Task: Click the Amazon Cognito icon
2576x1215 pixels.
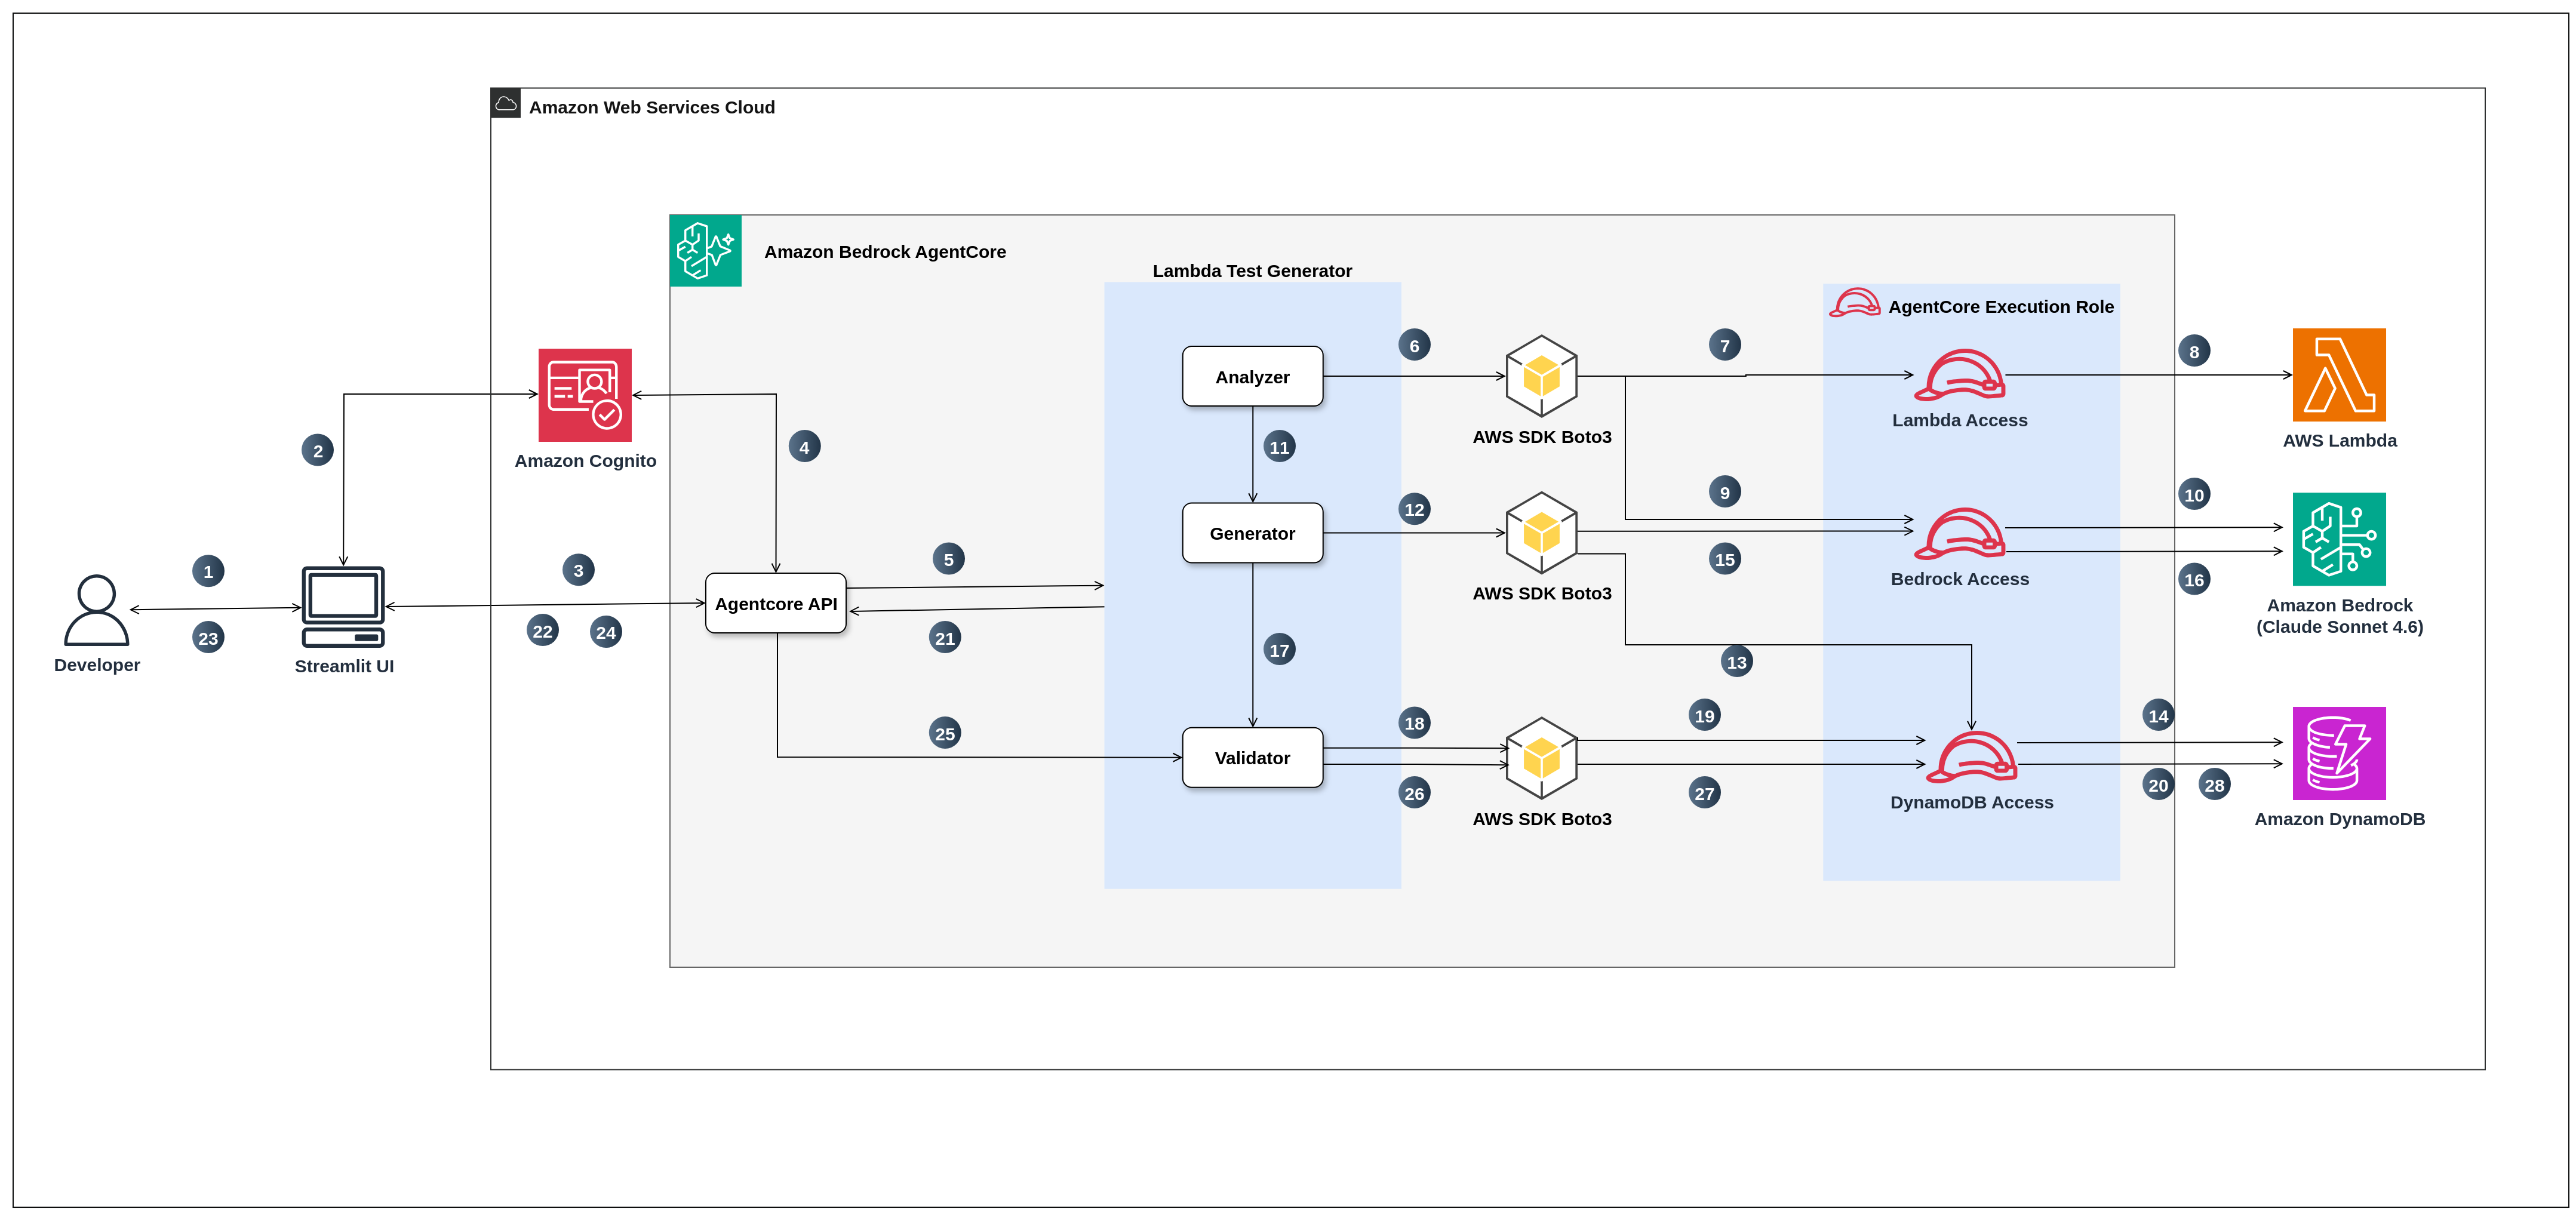Action: click(585, 395)
